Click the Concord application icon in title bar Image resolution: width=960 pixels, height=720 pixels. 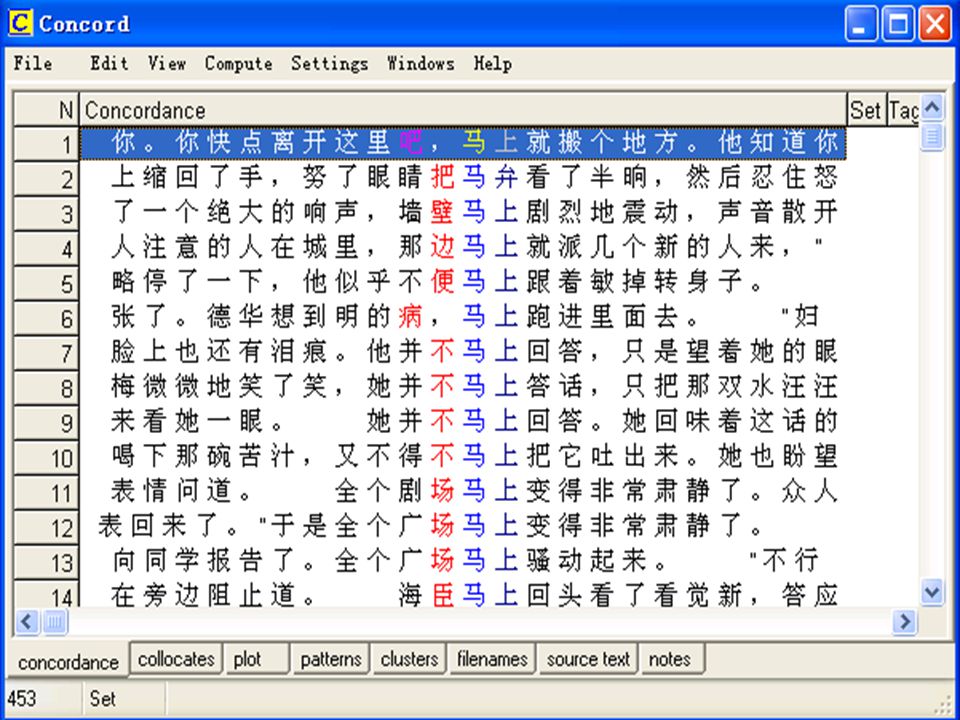[x=21, y=23]
